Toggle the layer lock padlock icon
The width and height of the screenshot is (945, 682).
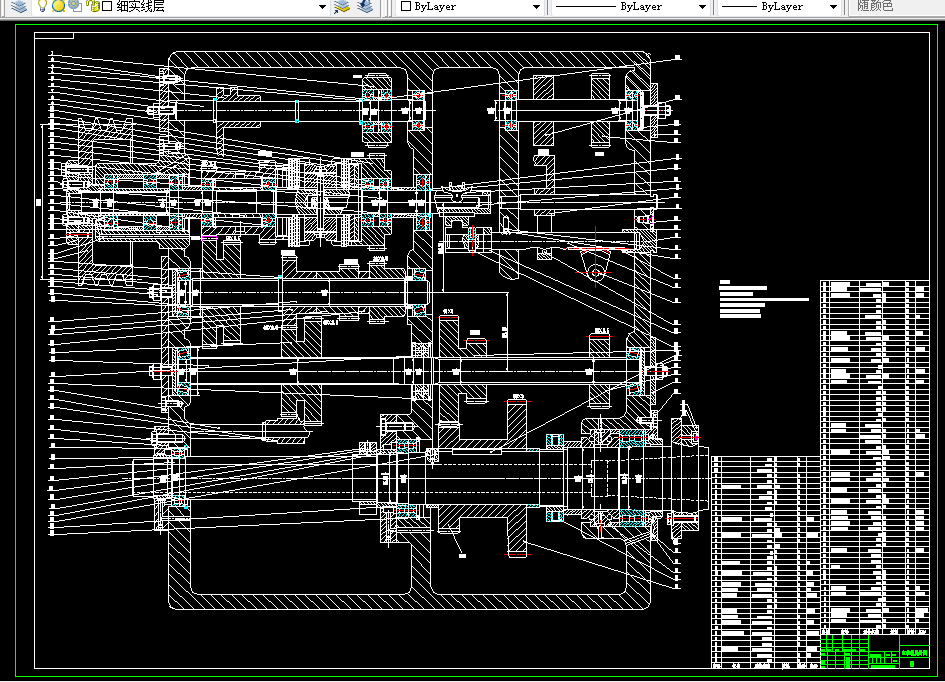click(x=93, y=6)
